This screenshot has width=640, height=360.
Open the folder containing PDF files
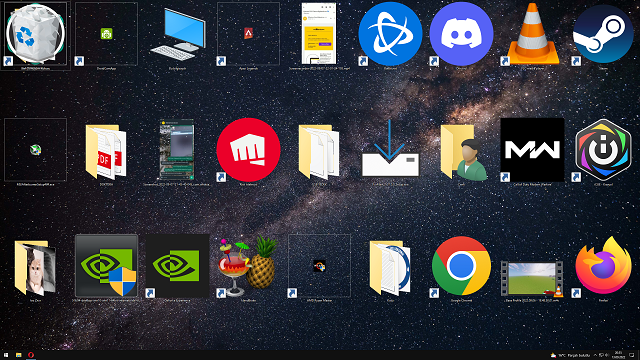pyautogui.click(x=107, y=151)
